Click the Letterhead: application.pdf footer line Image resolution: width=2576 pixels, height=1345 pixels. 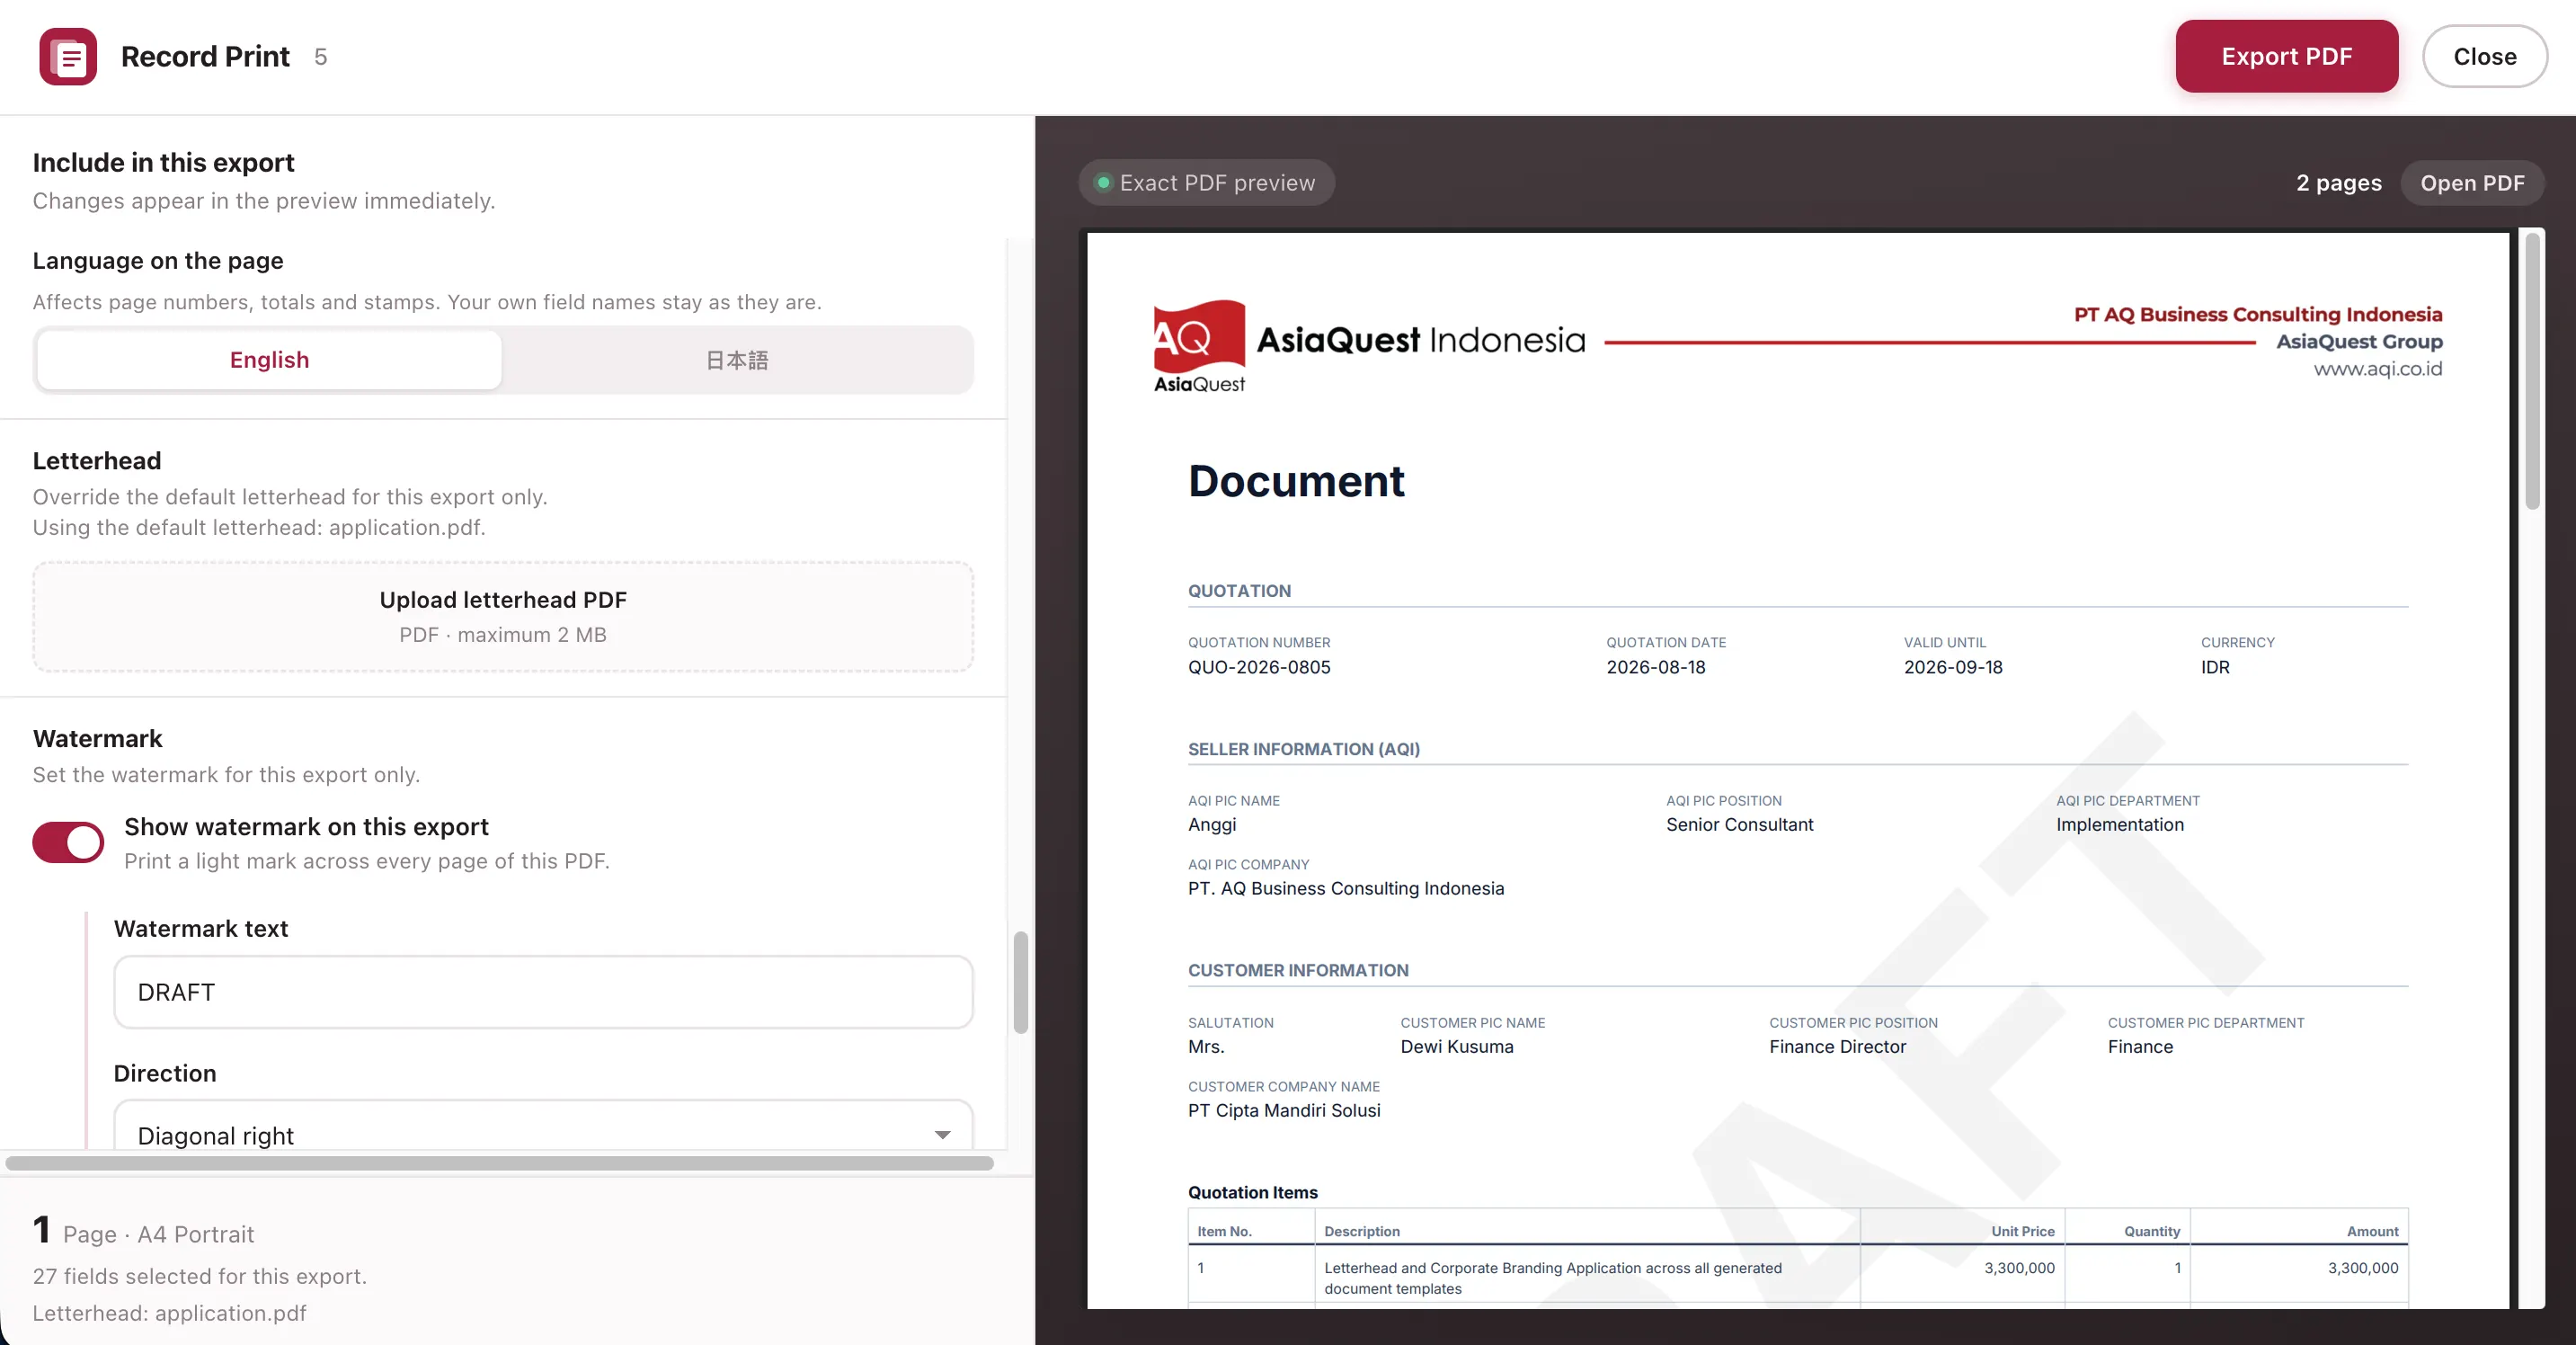click(169, 1314)
